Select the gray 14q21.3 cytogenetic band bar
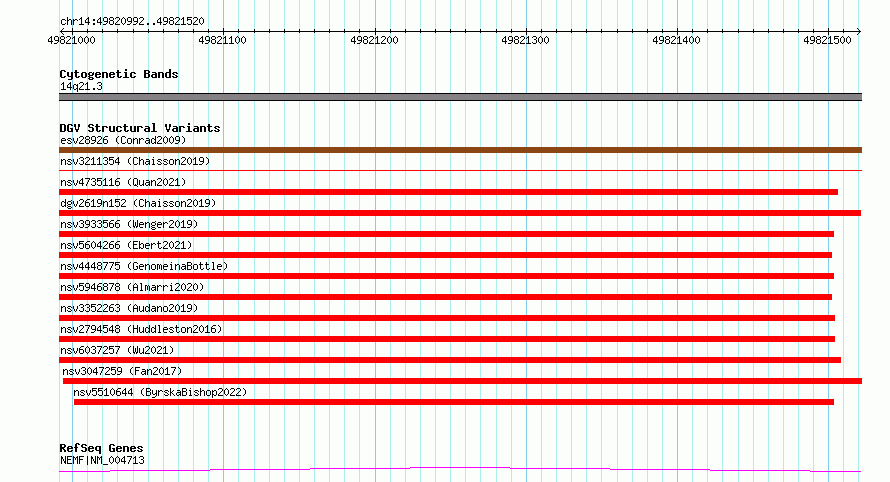 460,97
